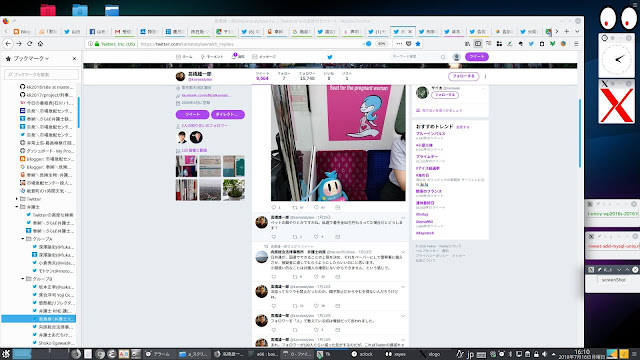Open the page actions three-dot menu

coord(399,44)
